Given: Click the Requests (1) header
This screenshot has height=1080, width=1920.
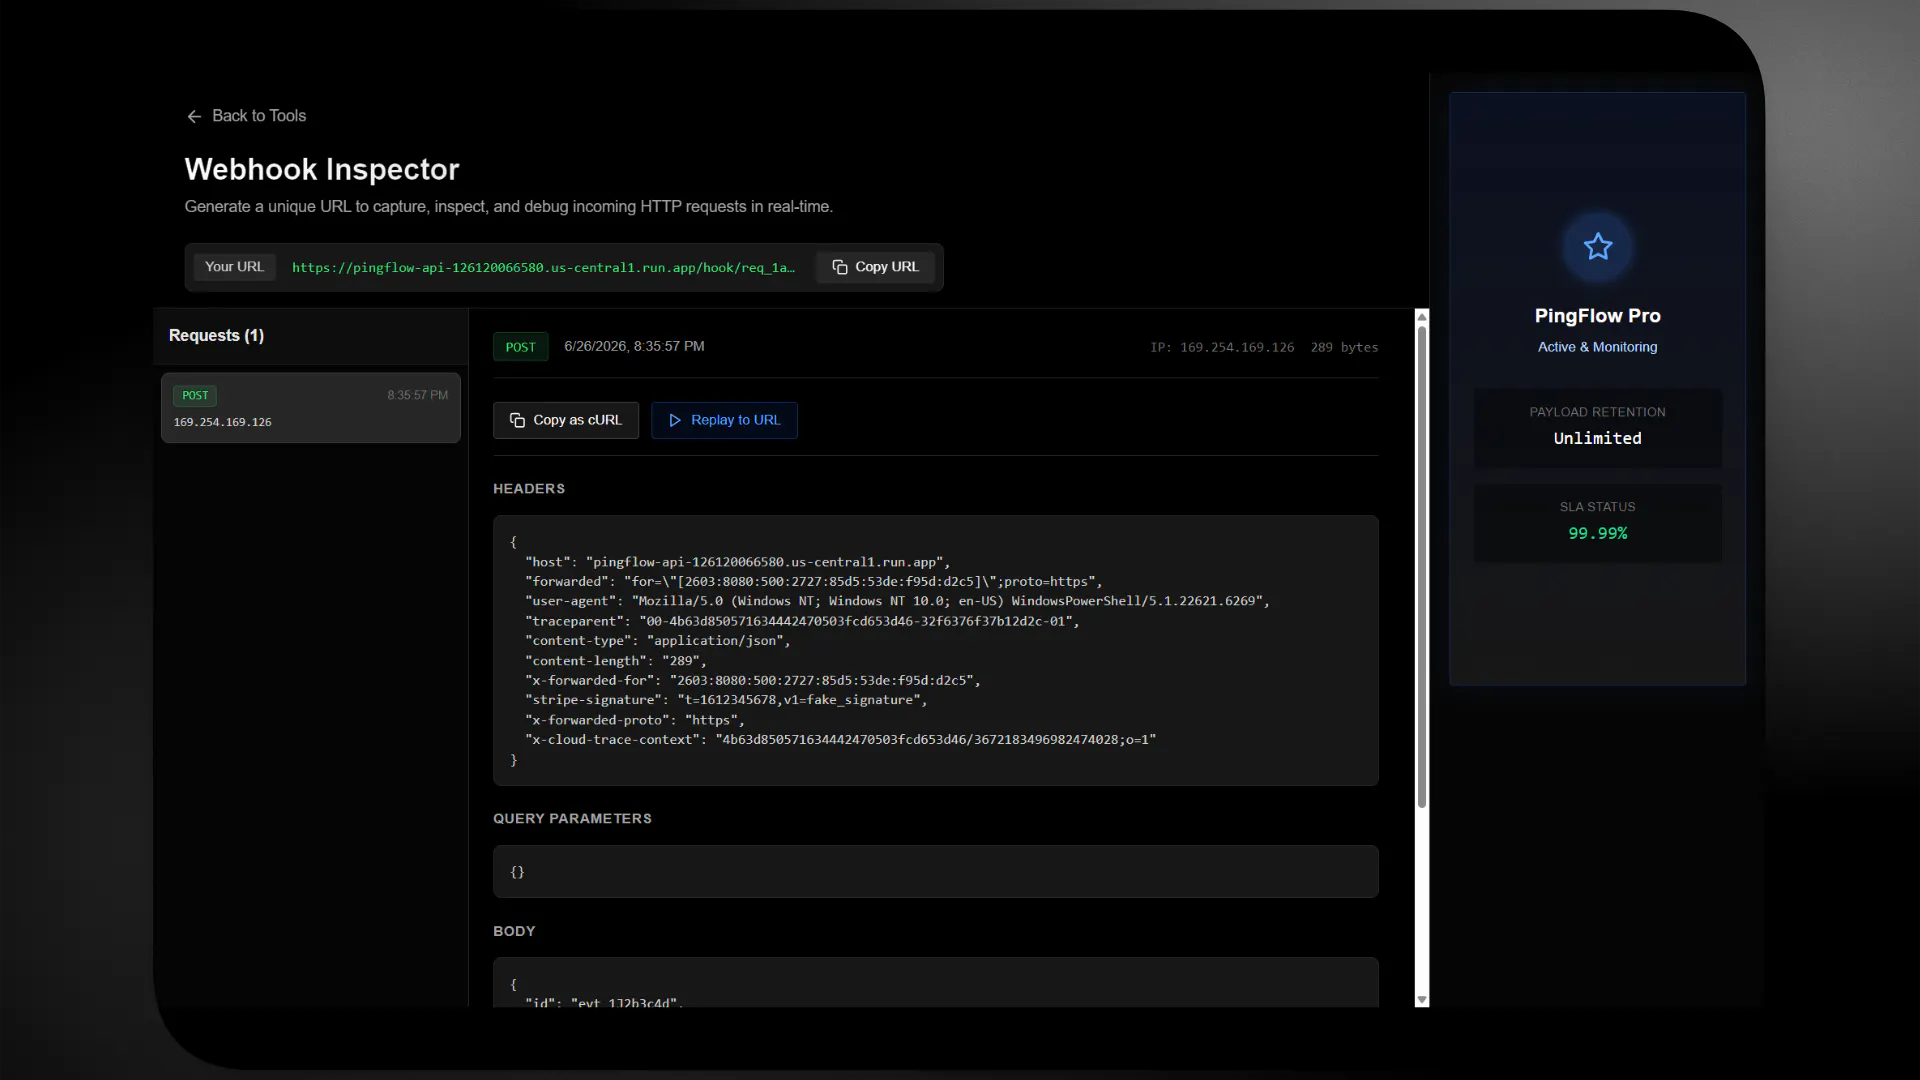Looking at the screenshot, I should tap(216, 336).
